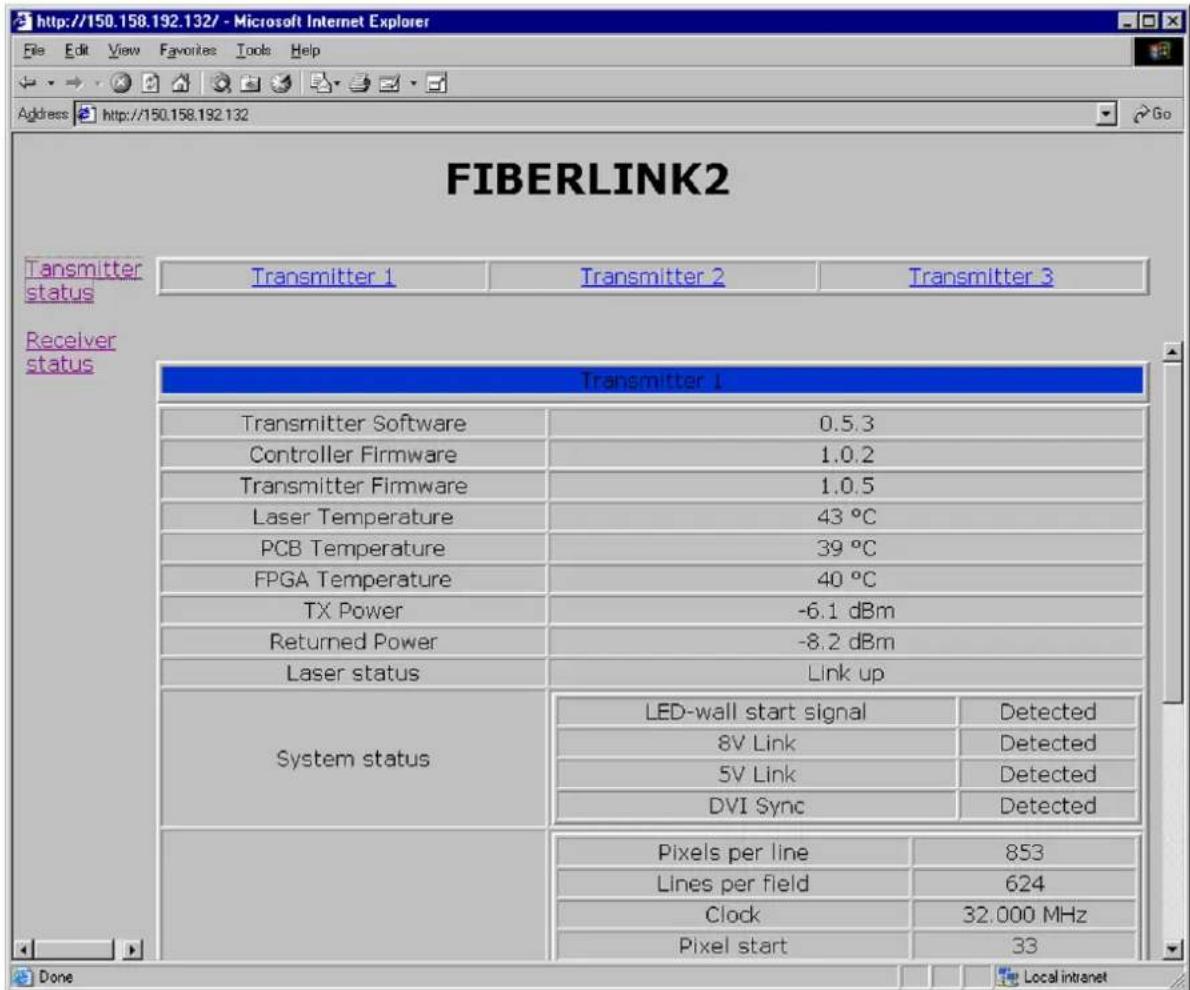The image size is (1190, 990).
Task: Open the Transmitter 1 link
Action: pos(323,276)
